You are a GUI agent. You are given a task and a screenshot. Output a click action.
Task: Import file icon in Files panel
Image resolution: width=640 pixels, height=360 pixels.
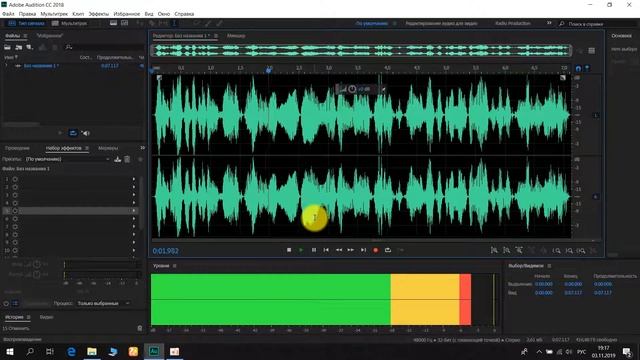point(18,47)
